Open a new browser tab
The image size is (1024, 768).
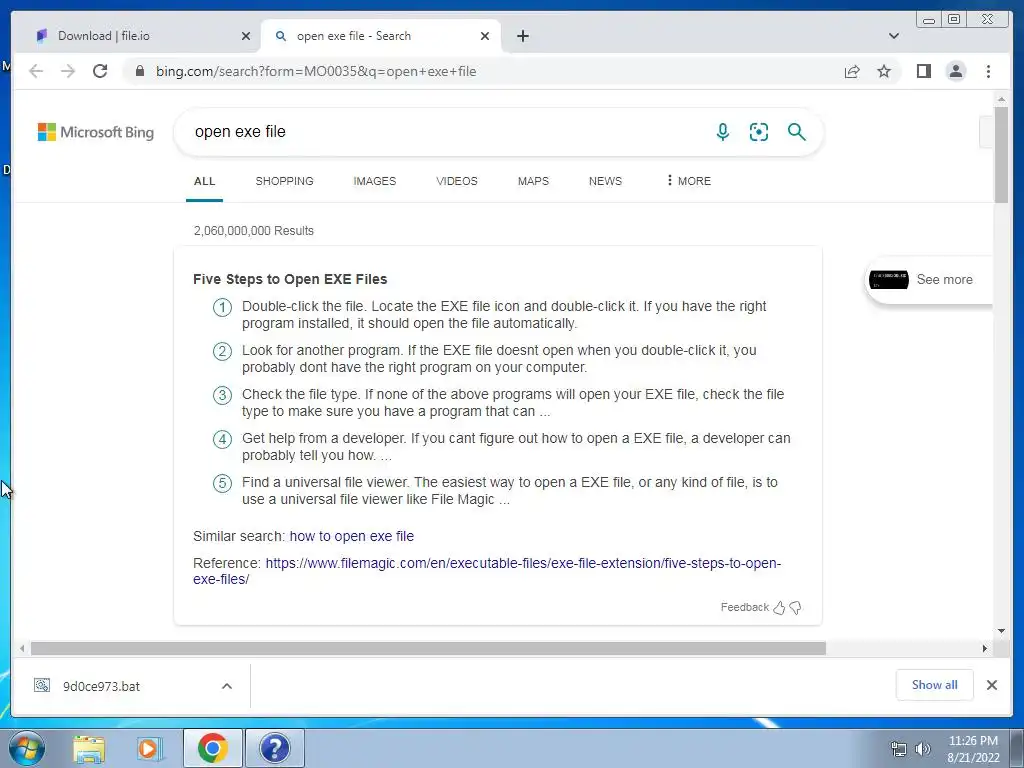(x=522, y=36)
